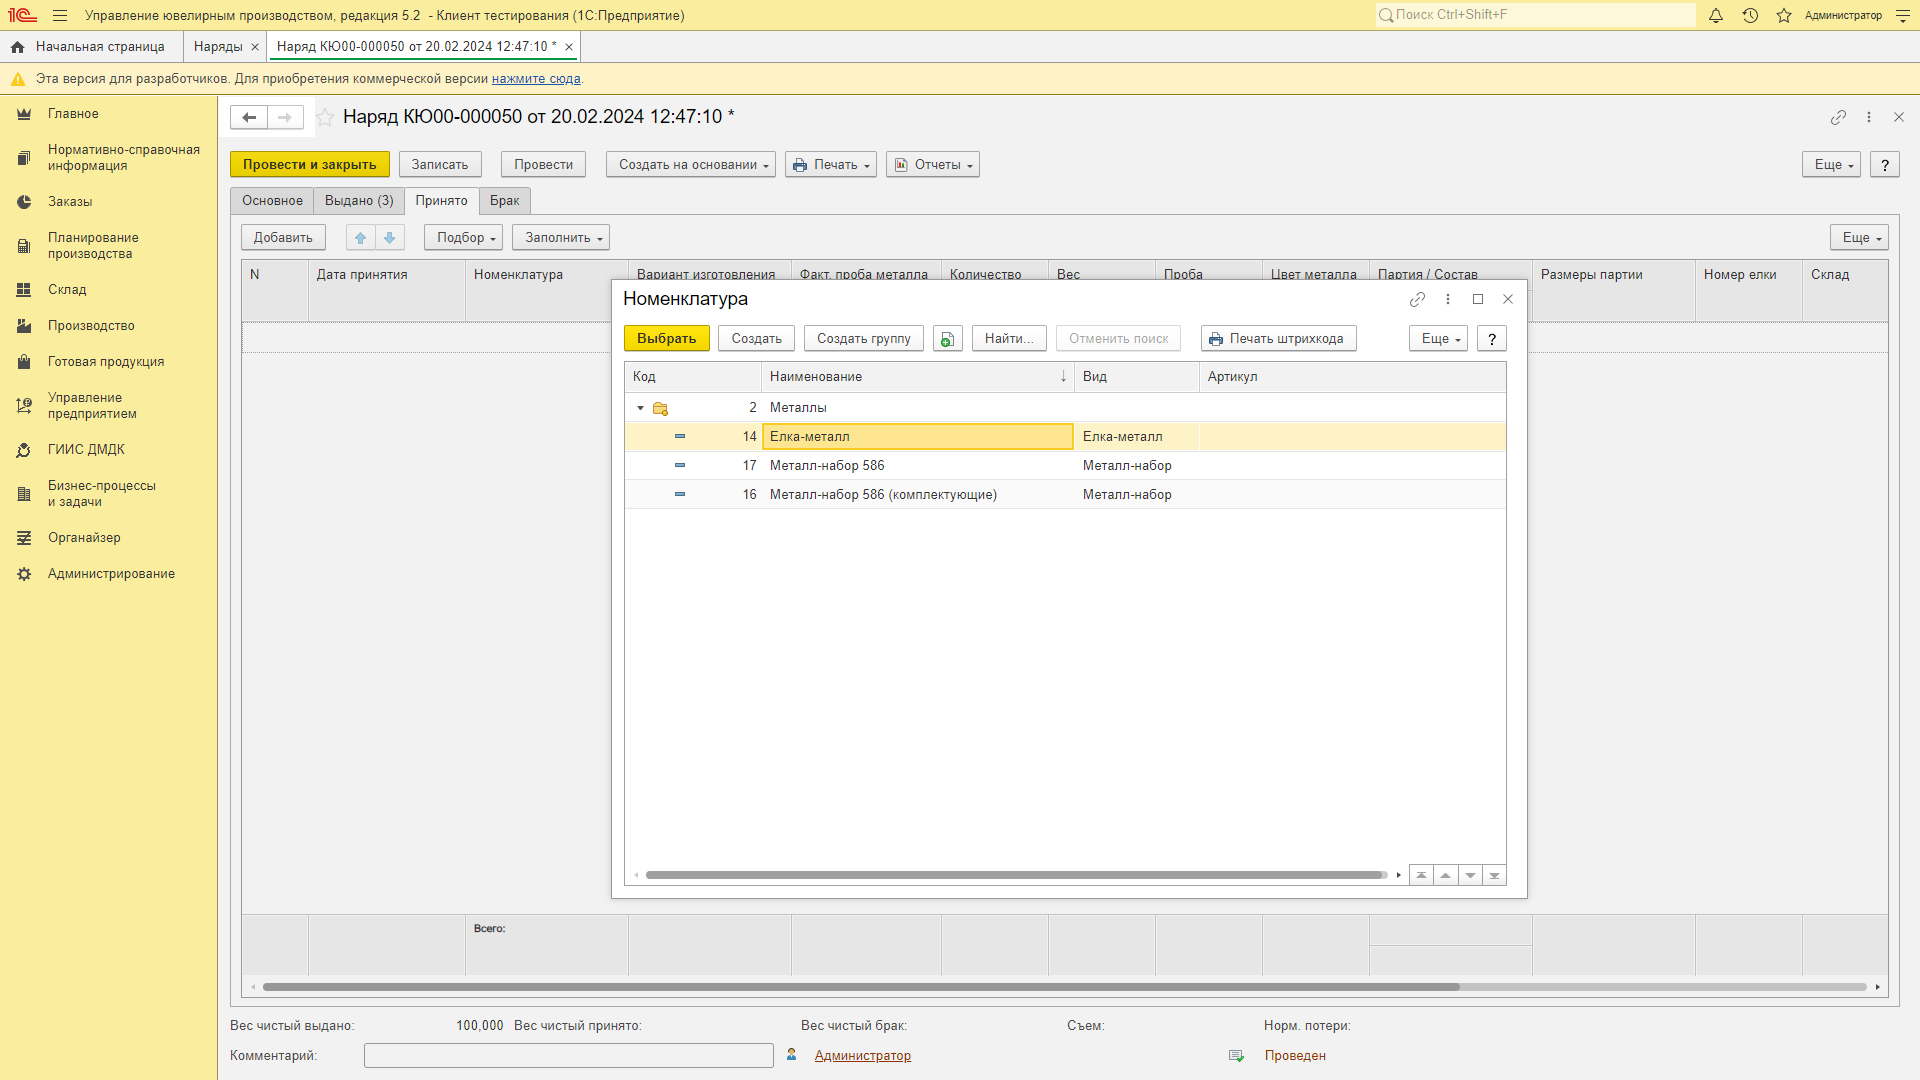
Task: Open notifications bell icon
Action: 1716,16
